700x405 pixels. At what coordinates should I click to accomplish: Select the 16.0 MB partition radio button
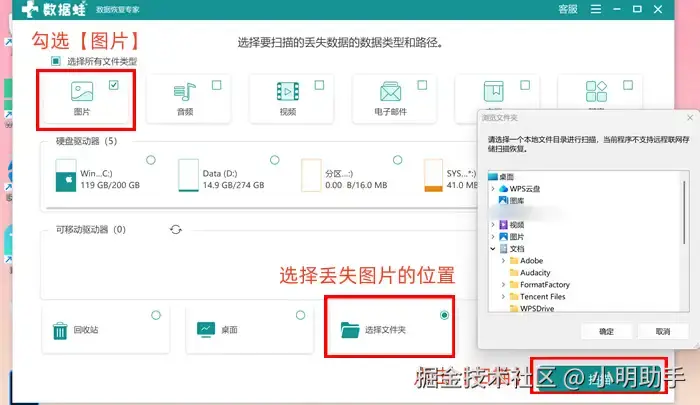pos(397,160)
